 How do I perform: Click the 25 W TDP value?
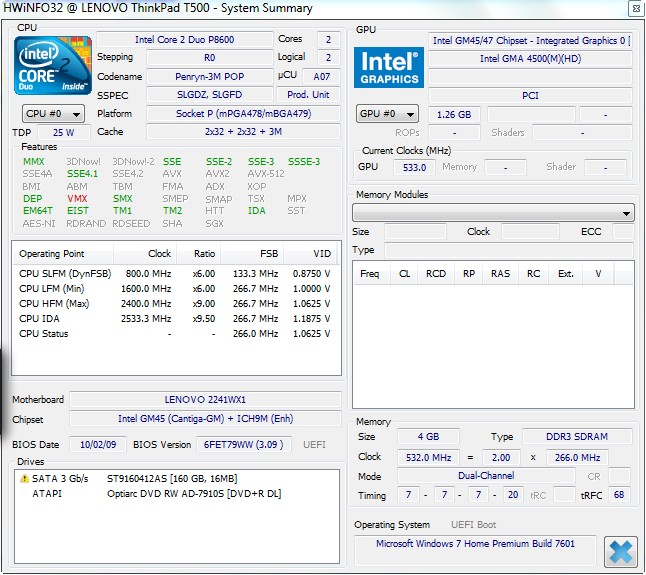coord(63,133)
